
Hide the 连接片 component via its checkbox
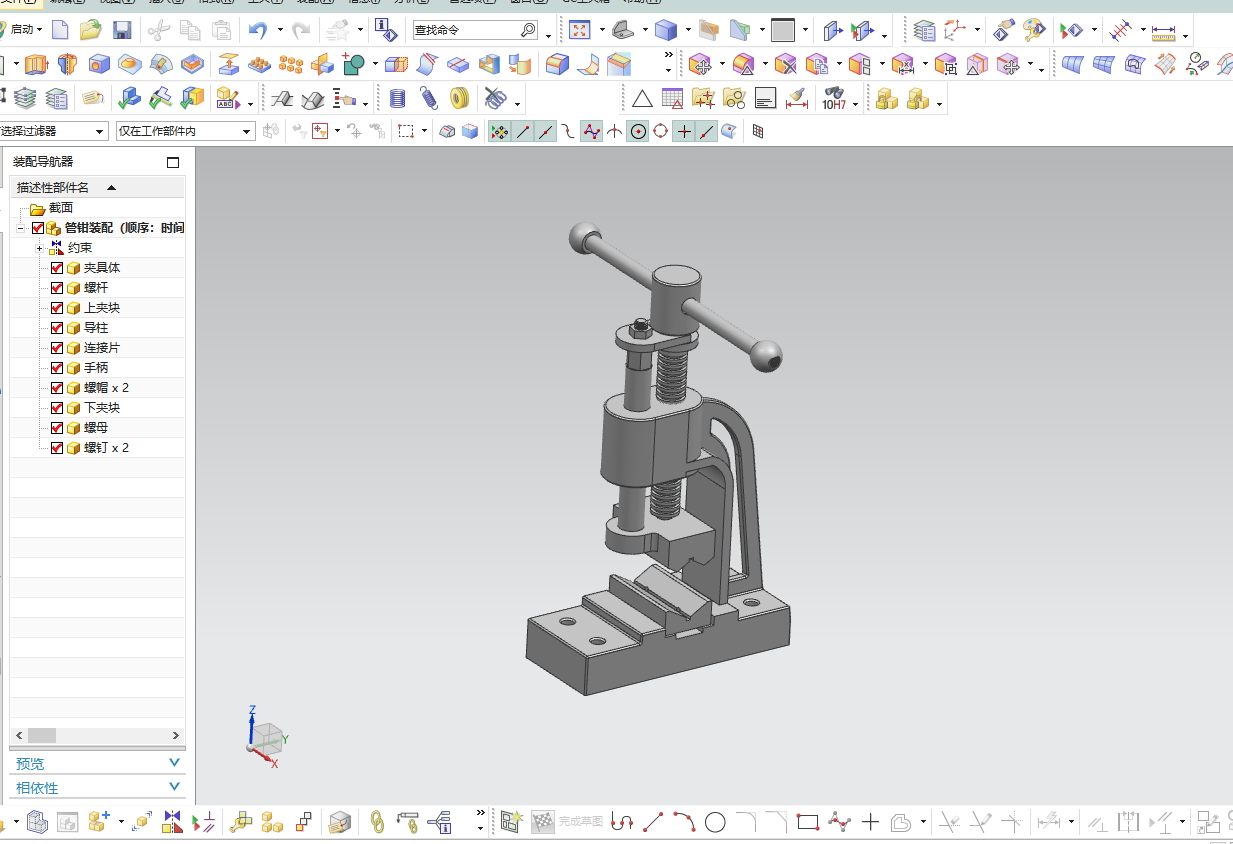57,348
